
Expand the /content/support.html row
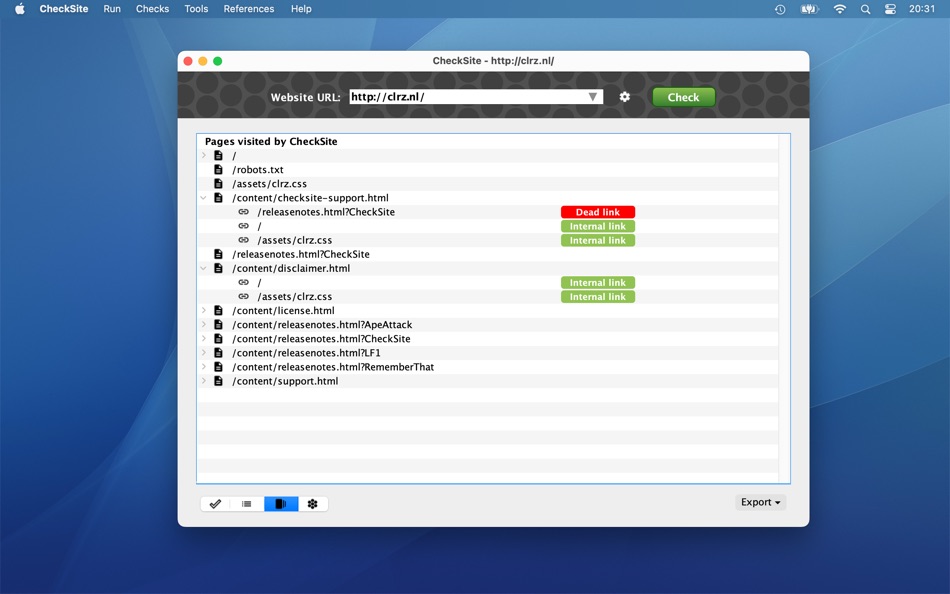click(204, 381)
